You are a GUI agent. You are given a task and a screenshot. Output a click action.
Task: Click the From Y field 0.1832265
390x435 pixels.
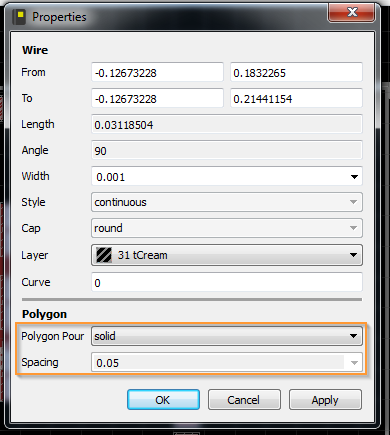point(296,72)
